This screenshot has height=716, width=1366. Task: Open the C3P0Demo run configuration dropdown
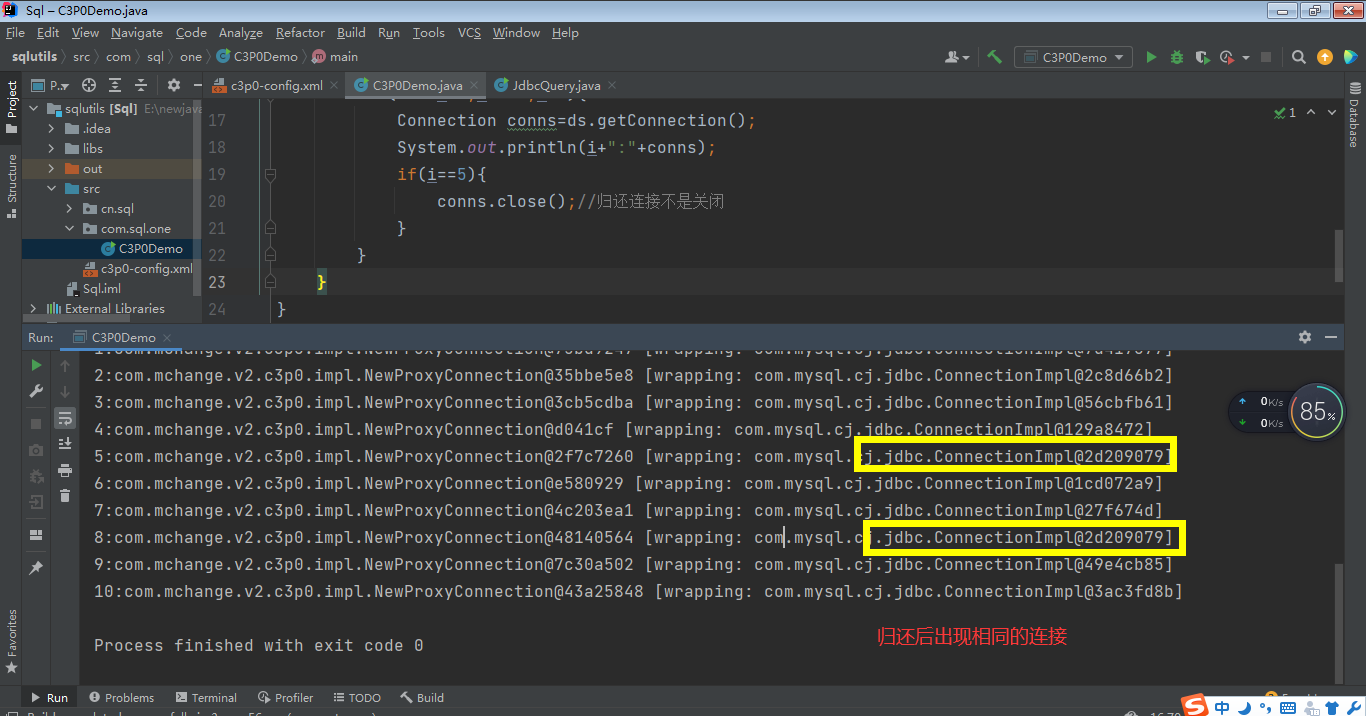pyautogui.click(x=1074, y=58)
